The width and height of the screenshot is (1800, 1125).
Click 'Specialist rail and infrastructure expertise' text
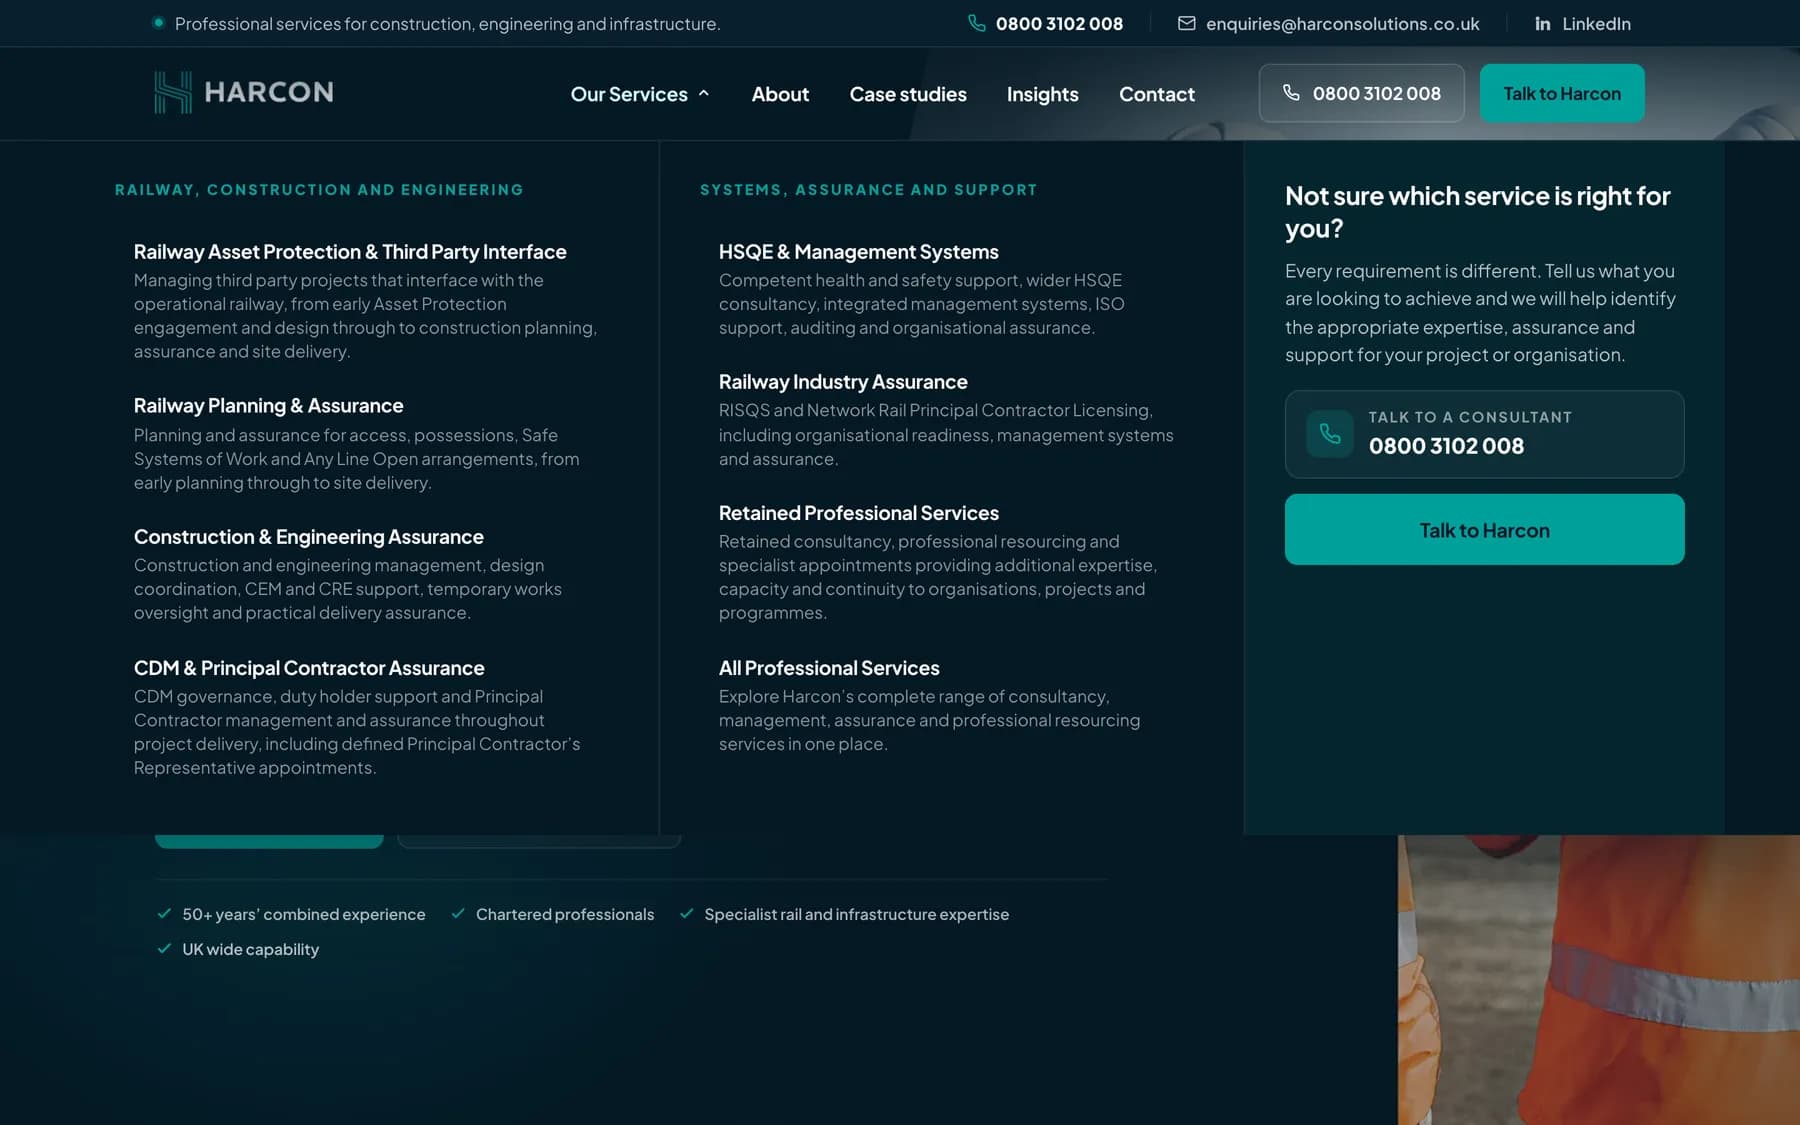click(x=856, y=914)
